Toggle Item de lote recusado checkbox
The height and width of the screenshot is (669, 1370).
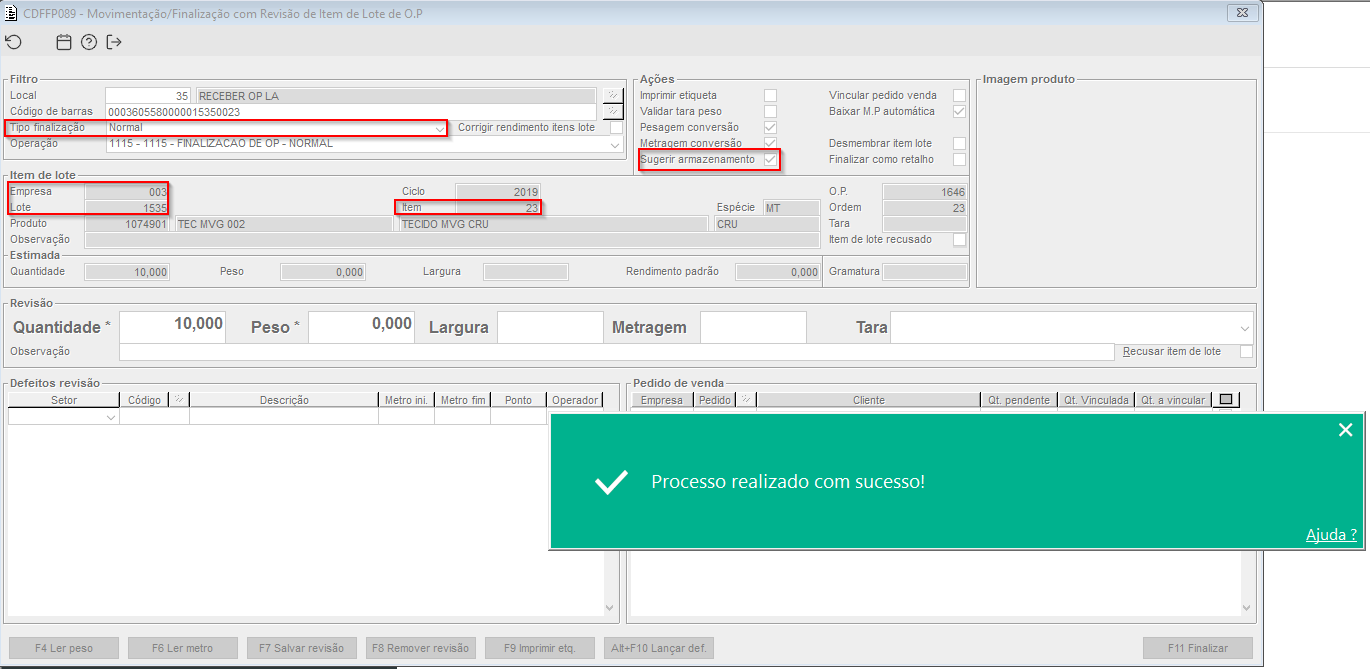pyautogui.click(x=959, y=240)
